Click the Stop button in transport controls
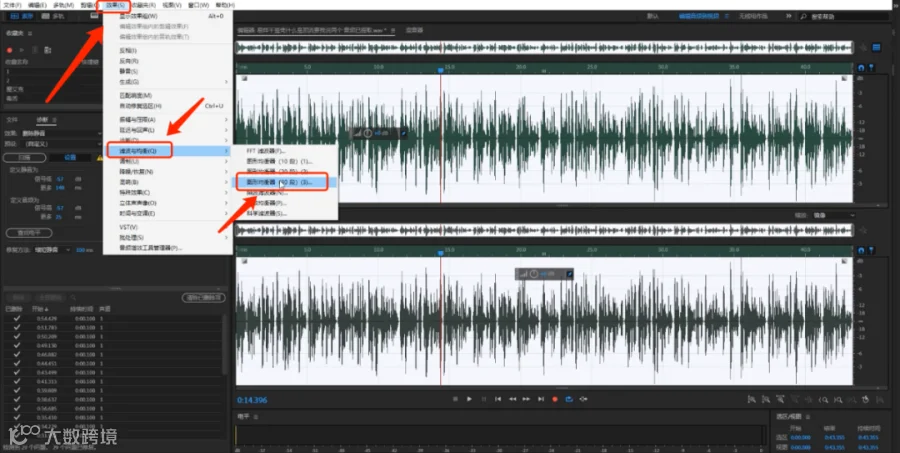The image size is (900, 453). pyautogui.click(x=455, y=399)
